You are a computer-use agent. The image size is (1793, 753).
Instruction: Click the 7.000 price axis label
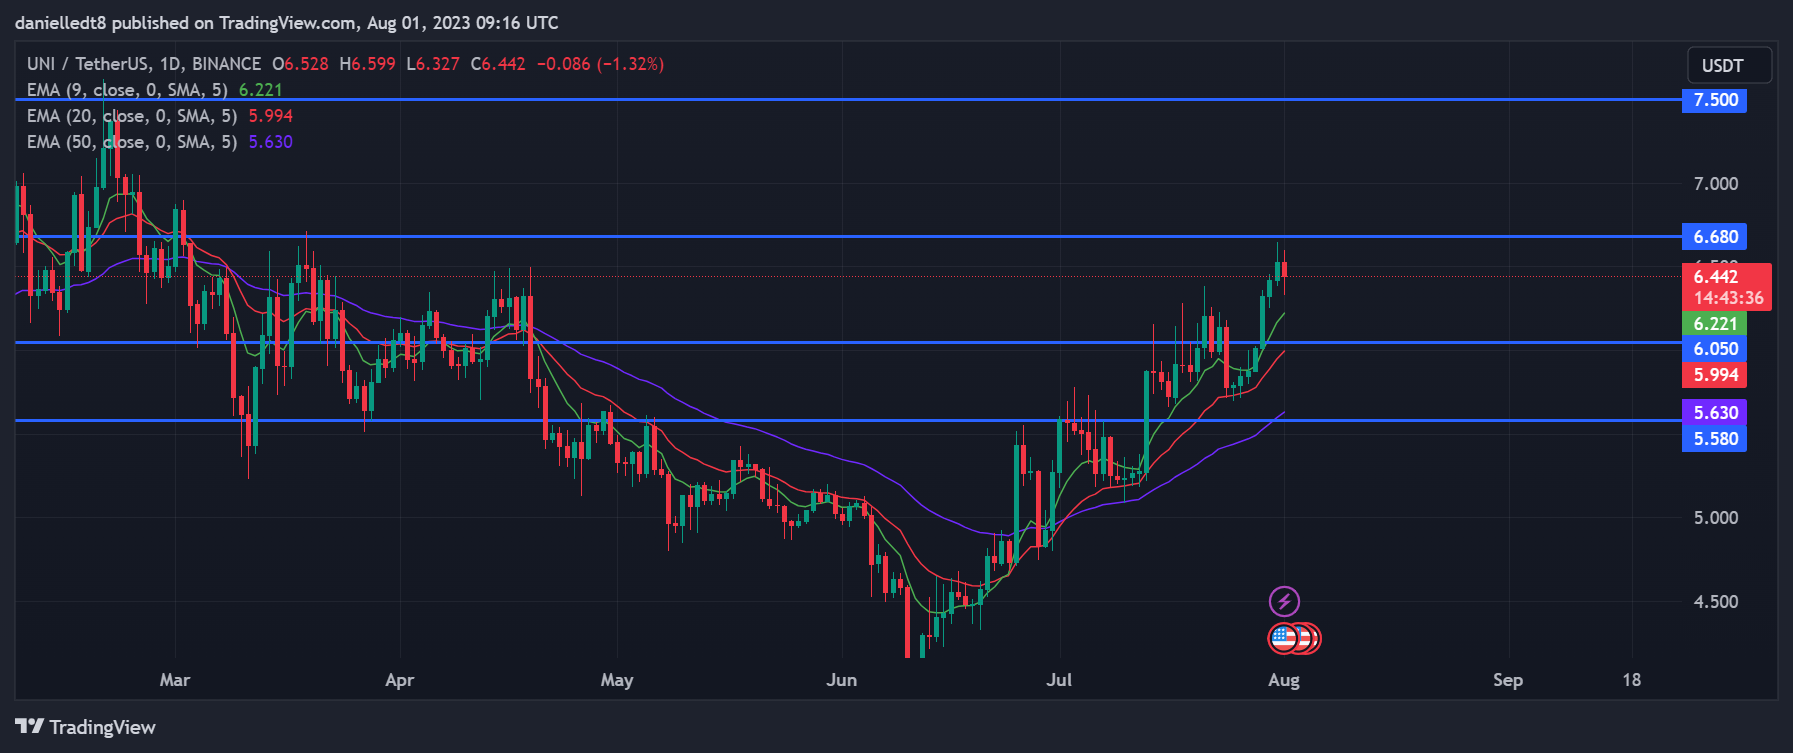tap(1715, 184)
